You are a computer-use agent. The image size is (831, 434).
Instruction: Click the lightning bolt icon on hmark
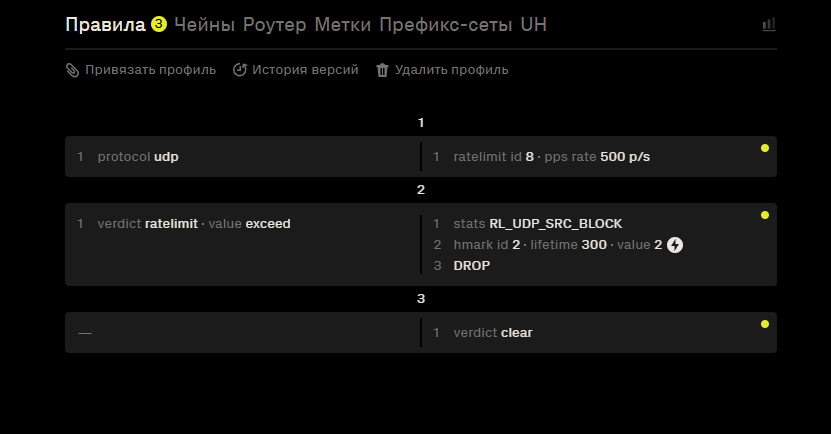[x=675, y=245]
